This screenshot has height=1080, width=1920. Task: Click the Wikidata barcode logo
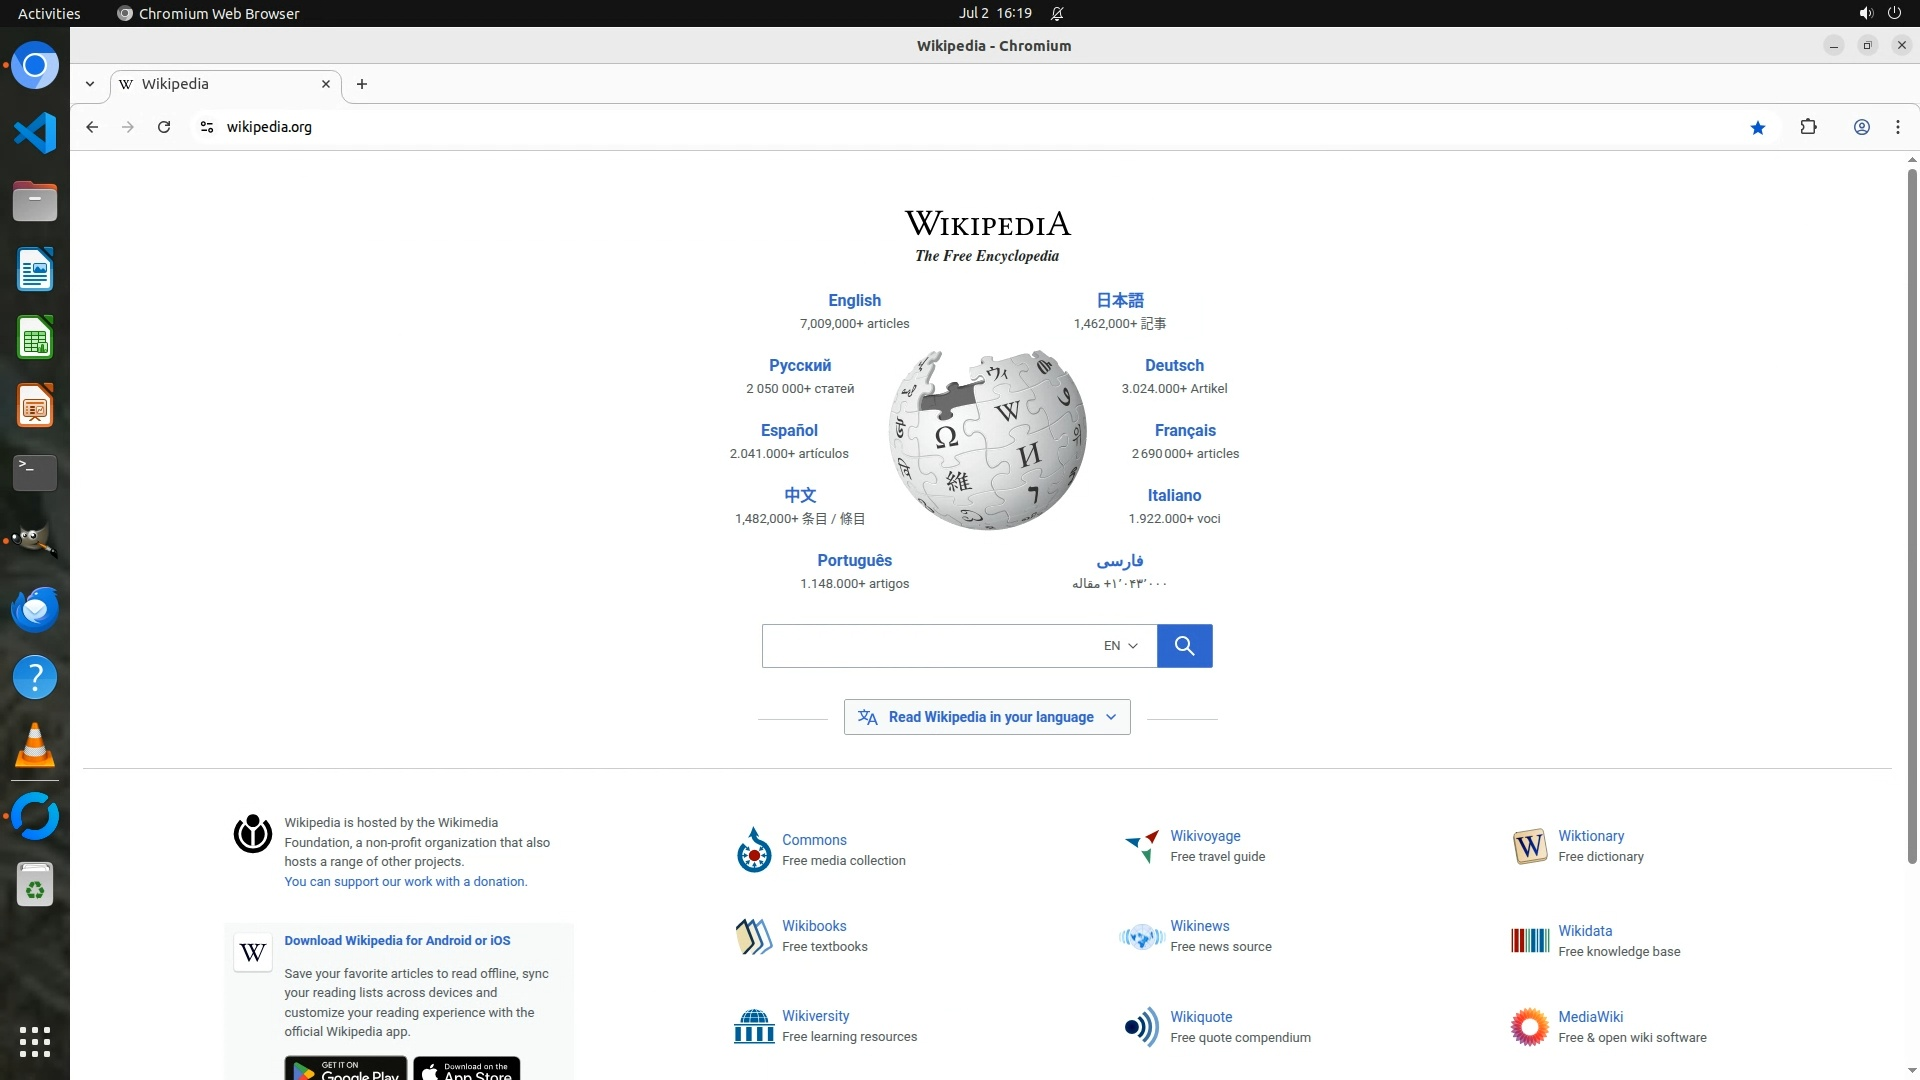(1529, 940)
